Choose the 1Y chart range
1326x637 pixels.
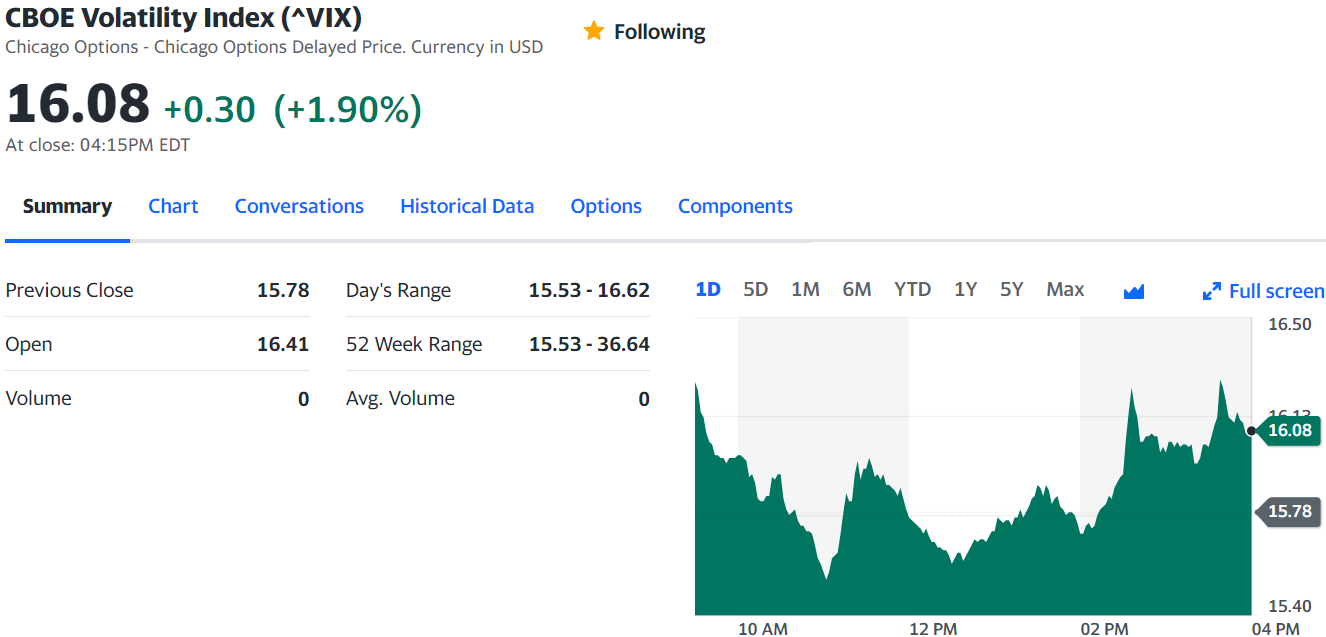(965, 289)
